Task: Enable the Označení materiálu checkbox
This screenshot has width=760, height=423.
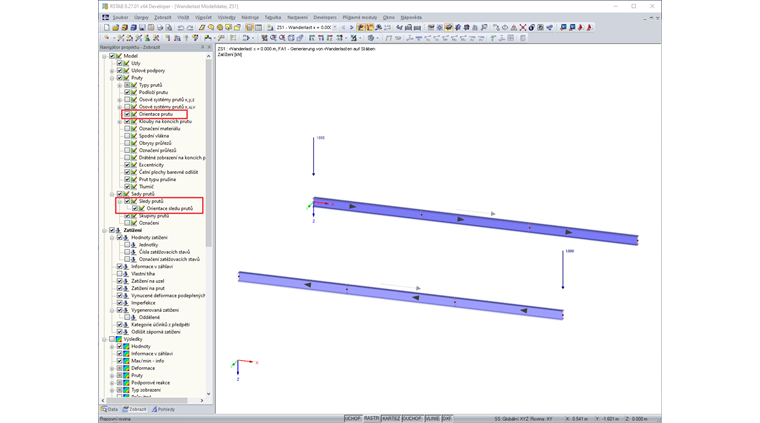Action: tap(127, 128)
